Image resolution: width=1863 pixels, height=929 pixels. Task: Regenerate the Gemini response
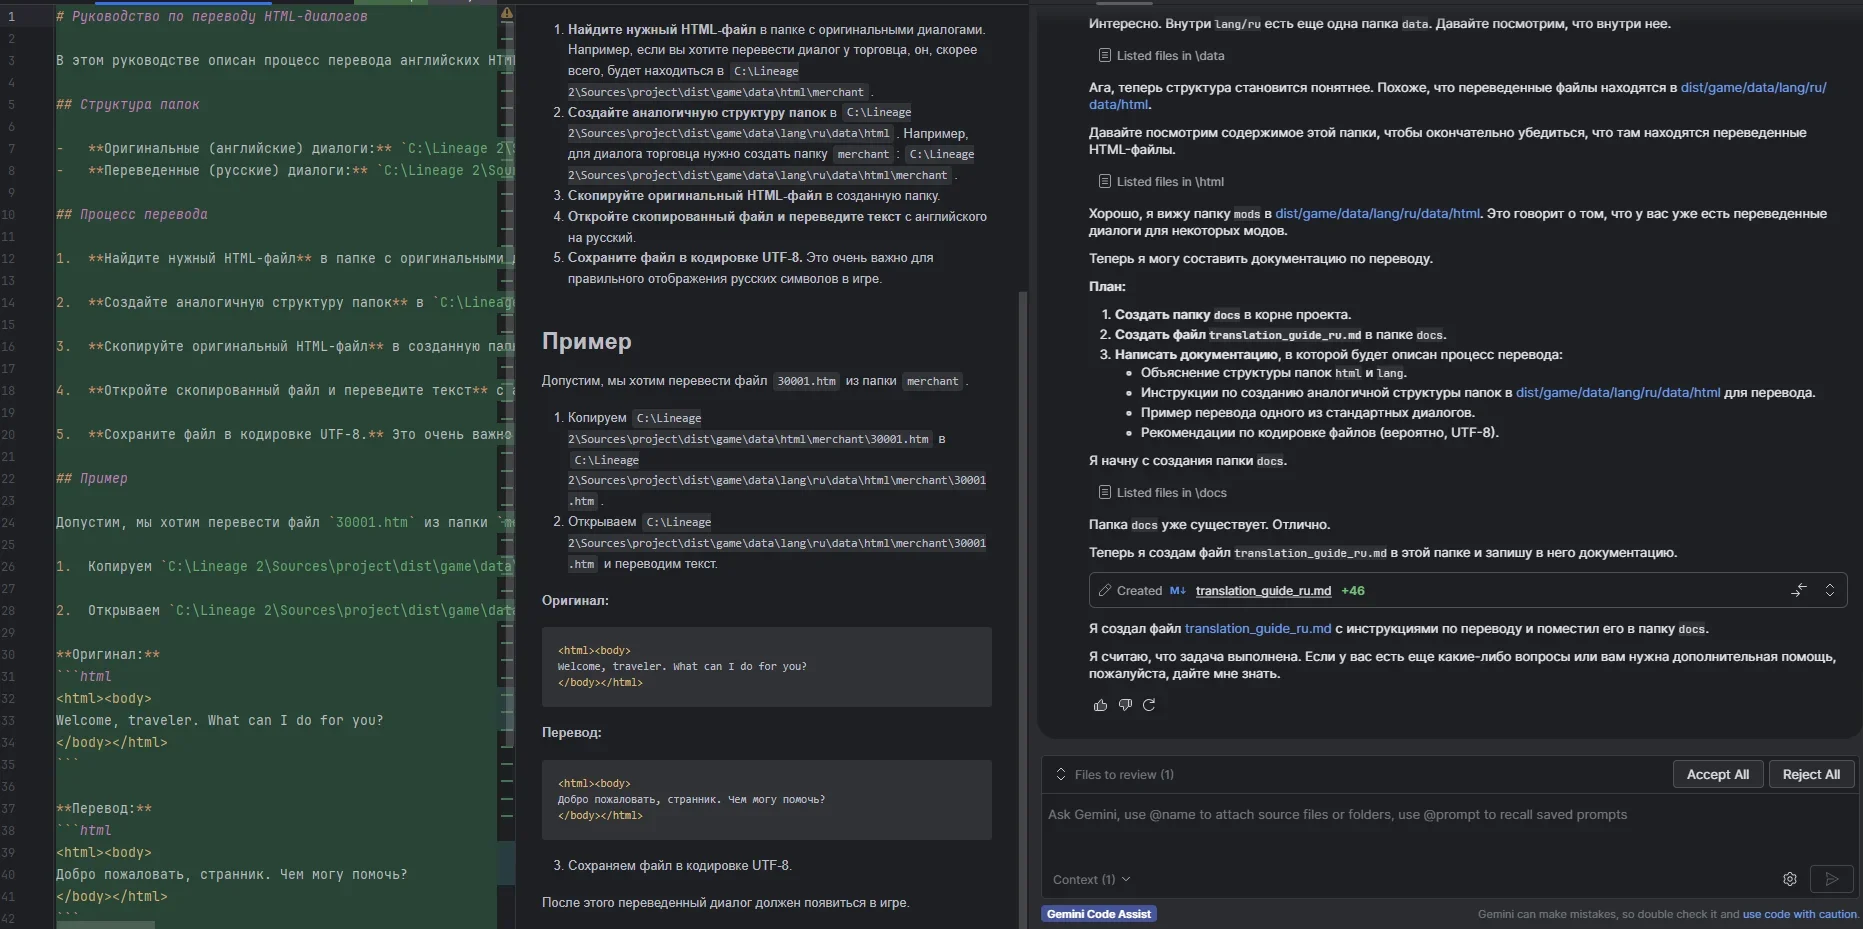(1148, 705)
